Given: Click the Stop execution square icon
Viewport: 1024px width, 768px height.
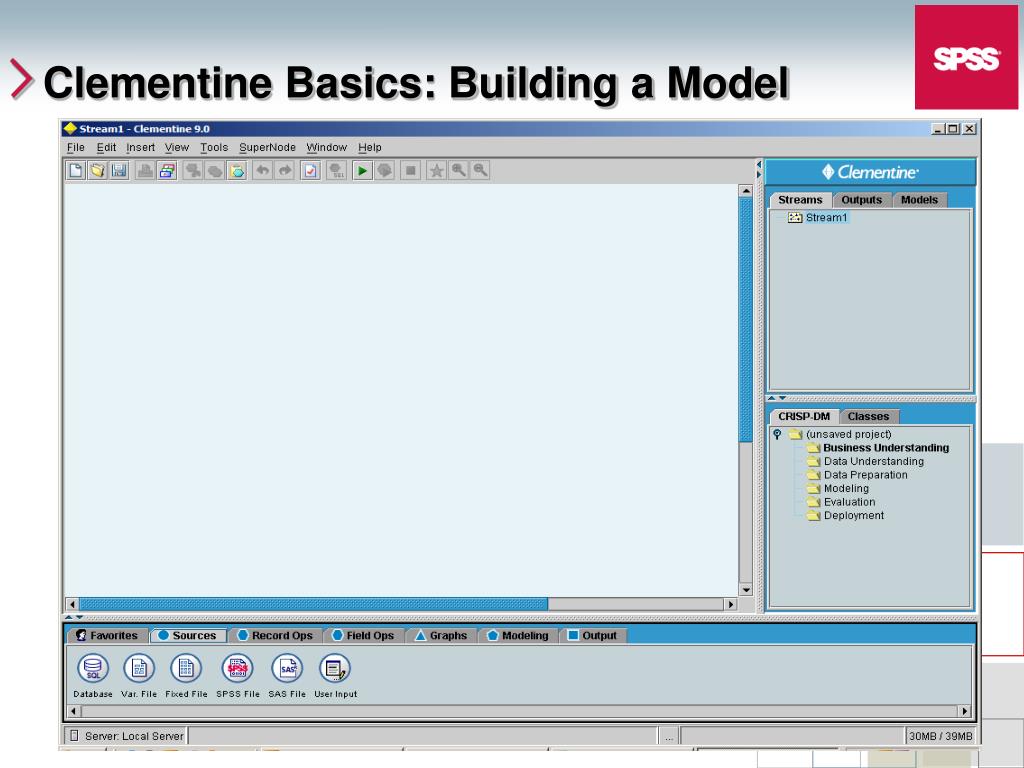Looking at the screenshot, I should [x=410, y=170].
